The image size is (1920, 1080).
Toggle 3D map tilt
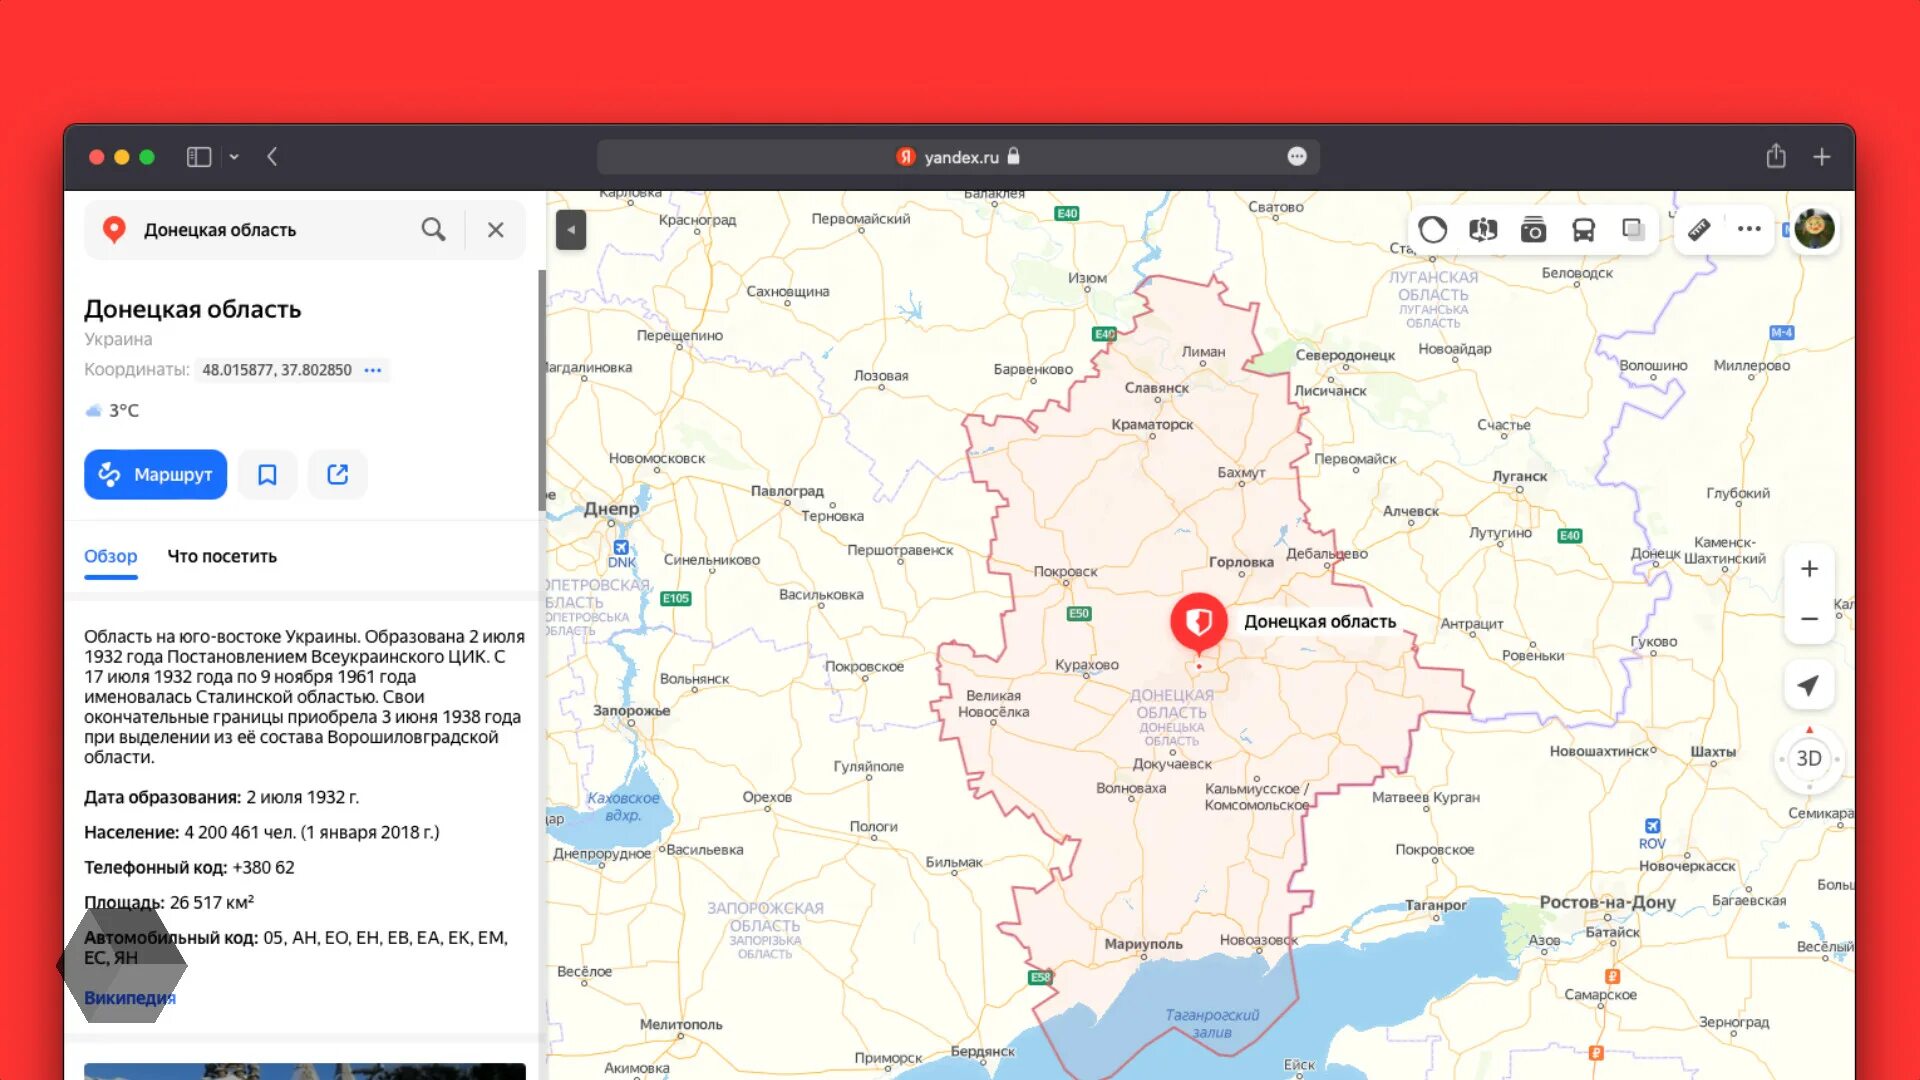tap(1809, 758)
